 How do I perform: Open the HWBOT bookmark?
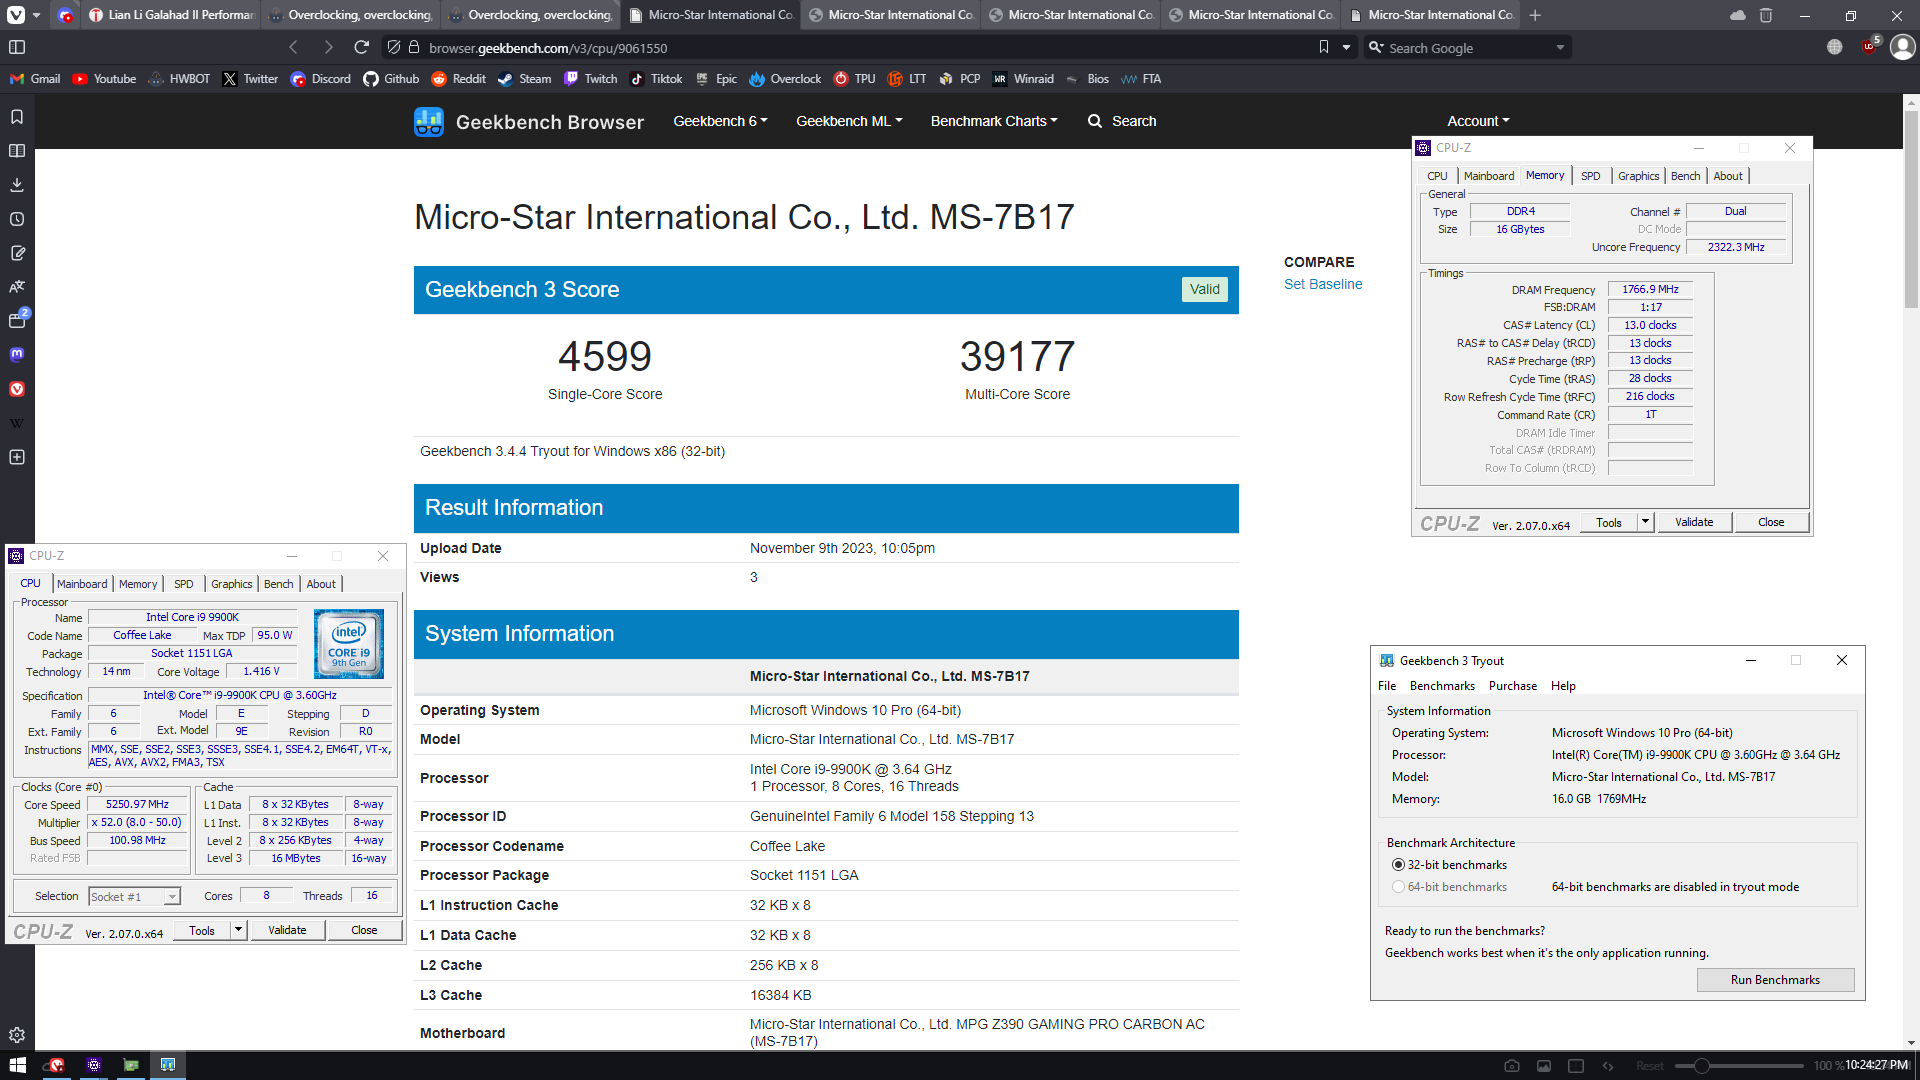[x=179, y=79]
